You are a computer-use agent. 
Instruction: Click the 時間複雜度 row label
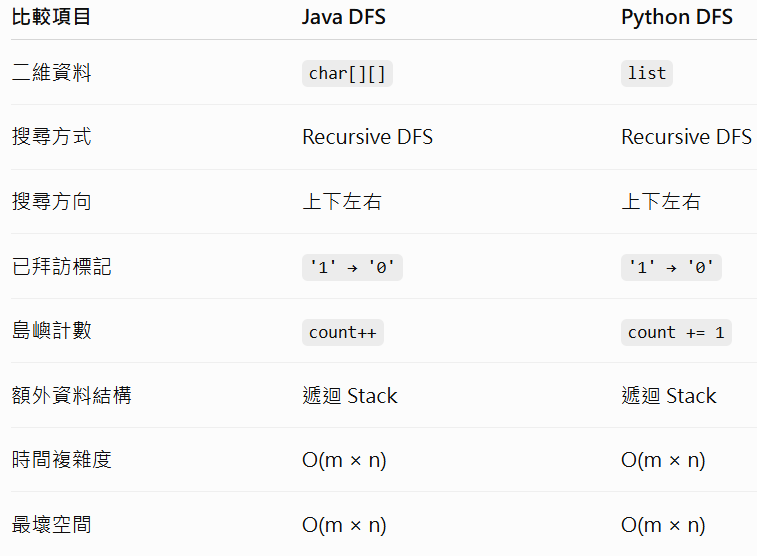pos(61,459)
